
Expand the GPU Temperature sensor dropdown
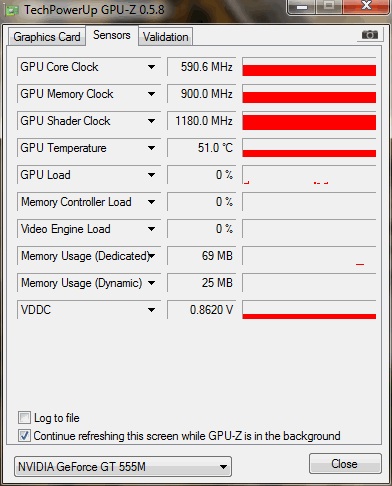151,148
